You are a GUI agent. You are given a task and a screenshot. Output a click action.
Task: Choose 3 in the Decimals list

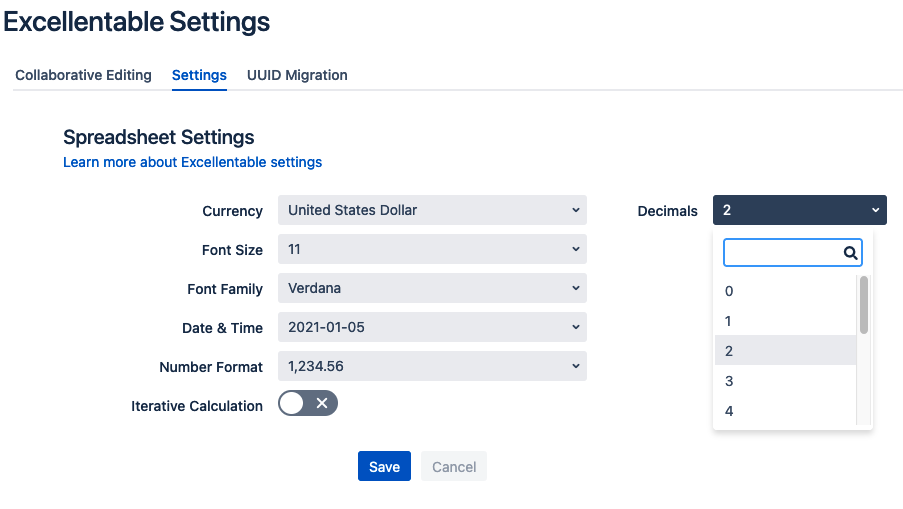(786, 381)
